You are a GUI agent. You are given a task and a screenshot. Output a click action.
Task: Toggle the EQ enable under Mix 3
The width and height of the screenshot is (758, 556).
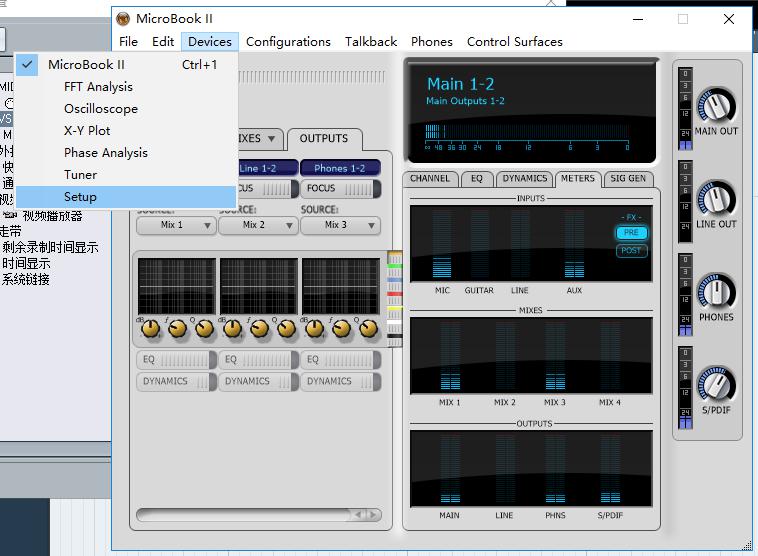341,359
